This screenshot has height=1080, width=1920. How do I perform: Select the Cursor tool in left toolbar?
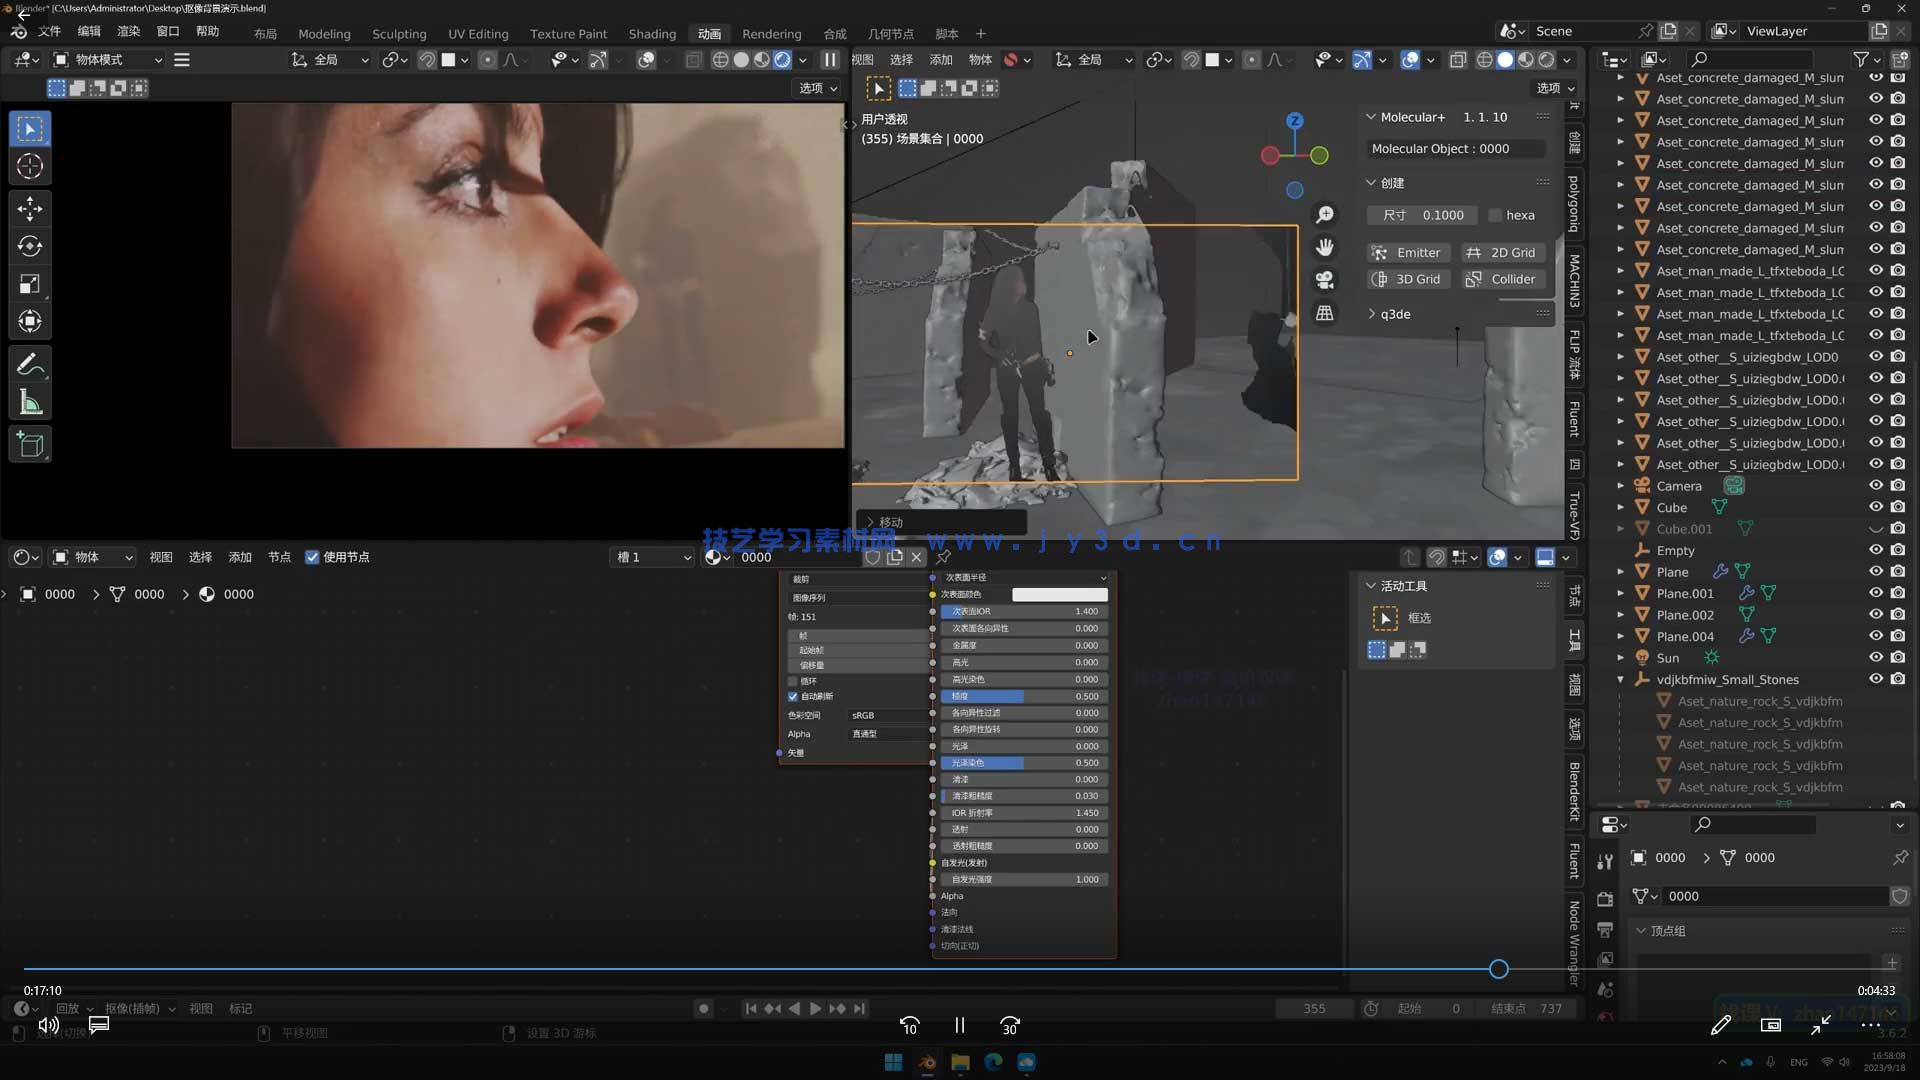click(x=30, y=166)
